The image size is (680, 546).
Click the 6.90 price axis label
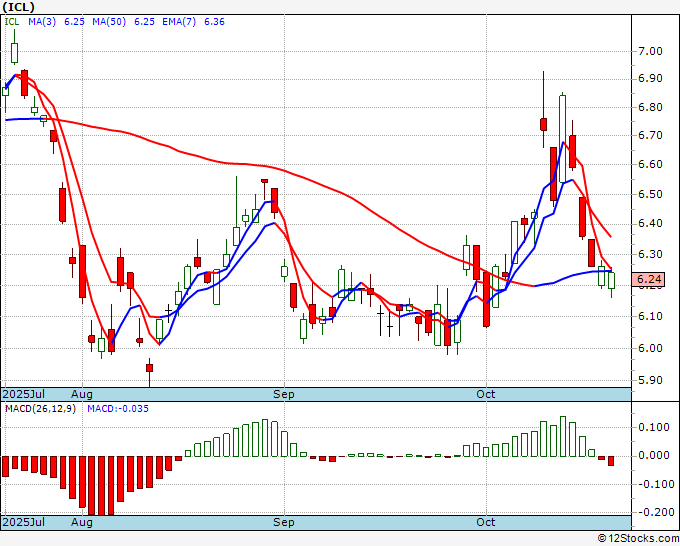click(650, 78)
